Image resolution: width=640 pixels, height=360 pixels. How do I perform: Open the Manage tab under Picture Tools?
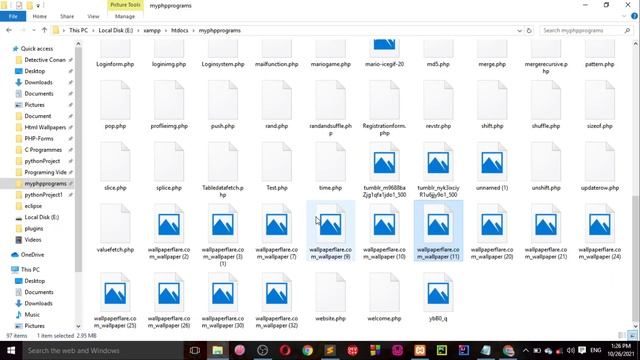coord(125,16)
